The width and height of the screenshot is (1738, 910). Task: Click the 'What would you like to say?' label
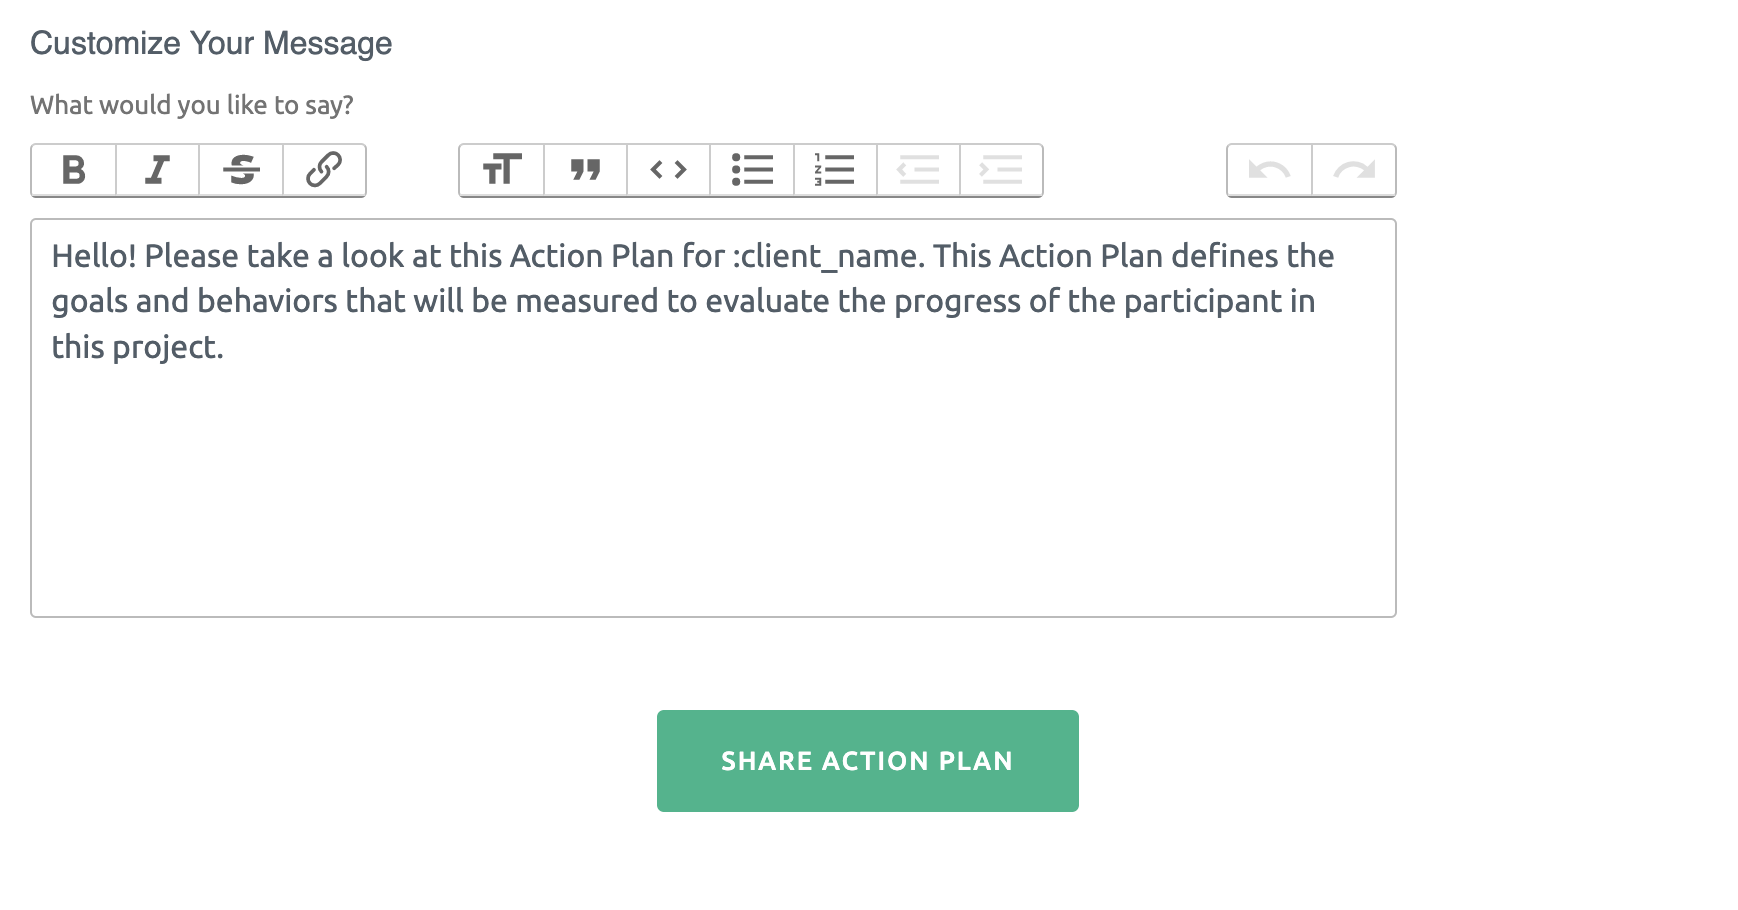coord(192,105)
